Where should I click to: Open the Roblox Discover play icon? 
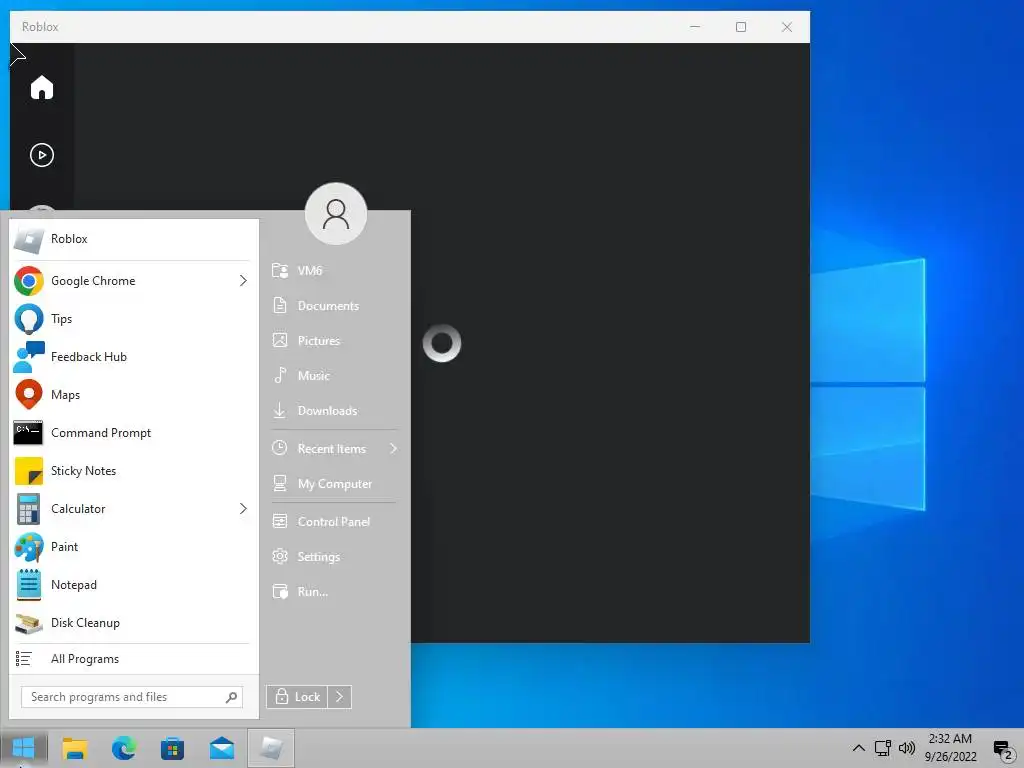click(42, 155)
